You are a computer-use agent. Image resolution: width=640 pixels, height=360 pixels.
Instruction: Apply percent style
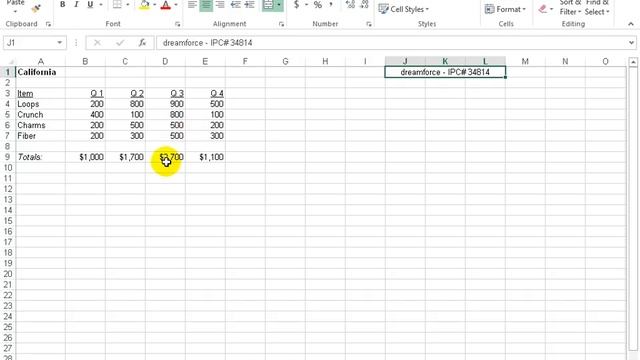click(x=318, y=4)
